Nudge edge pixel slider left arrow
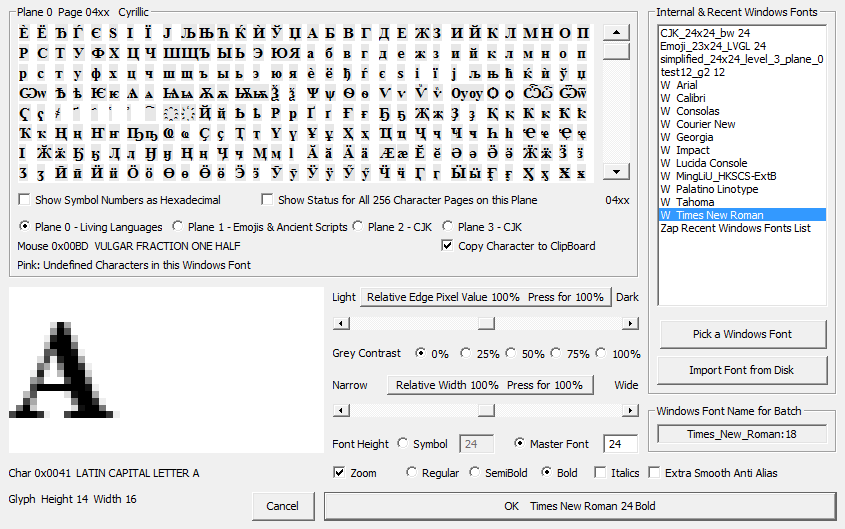The width and height of the screenshot is (845, 529). pos(341,323)
